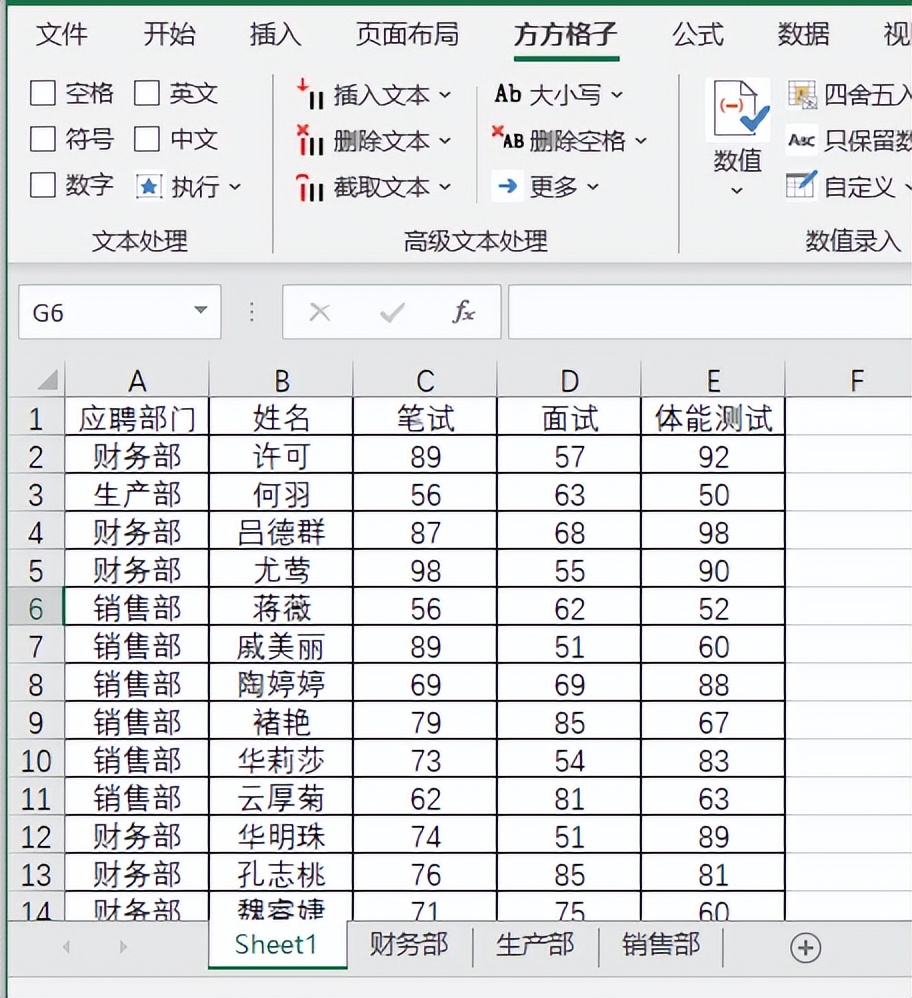Click the formula bar confirm checkmark icon
912x998 pixels.
click(x=392, y=313)
